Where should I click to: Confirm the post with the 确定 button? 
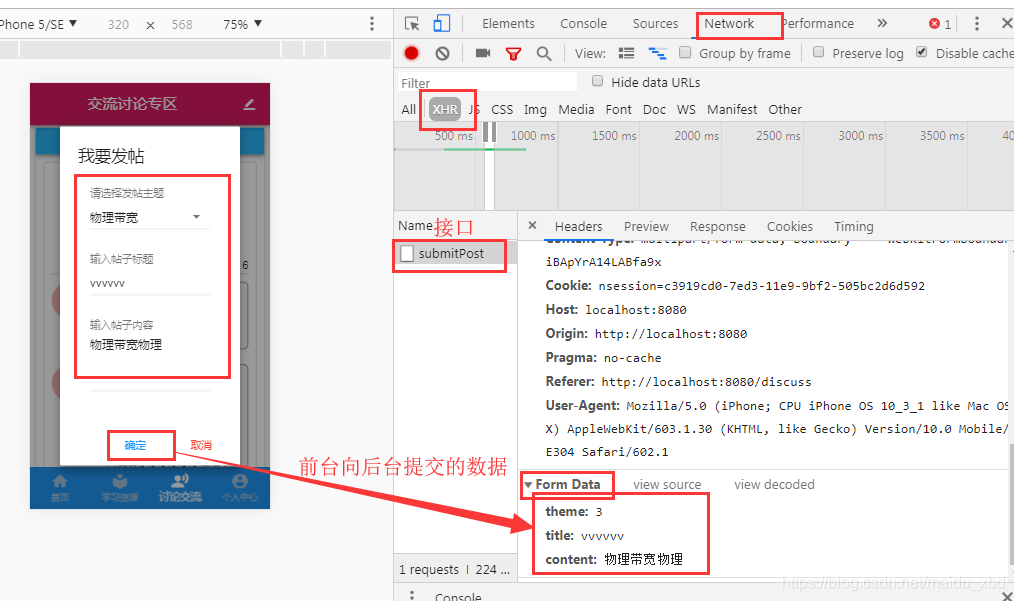pyautogui.click(x=135, y=445)
